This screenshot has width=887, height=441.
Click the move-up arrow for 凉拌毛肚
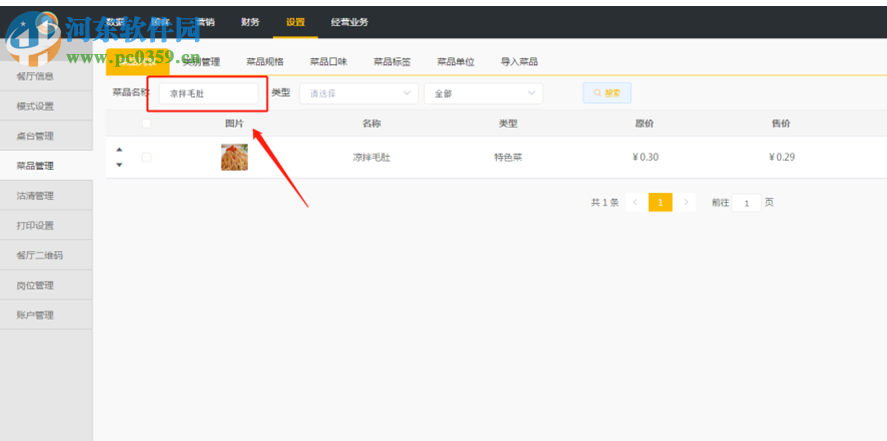[119, 150]
